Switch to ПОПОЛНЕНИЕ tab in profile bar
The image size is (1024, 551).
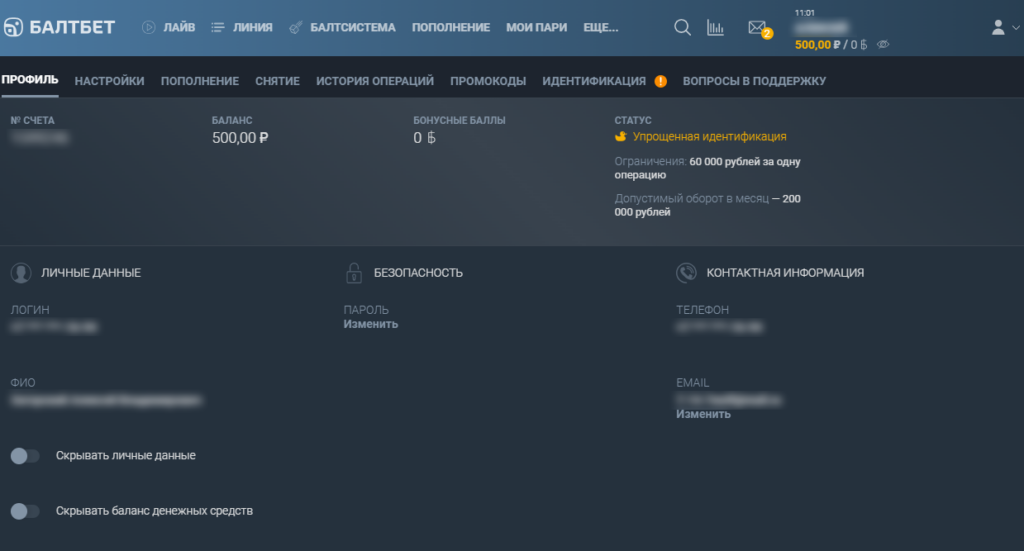click(x=200, y=81)
